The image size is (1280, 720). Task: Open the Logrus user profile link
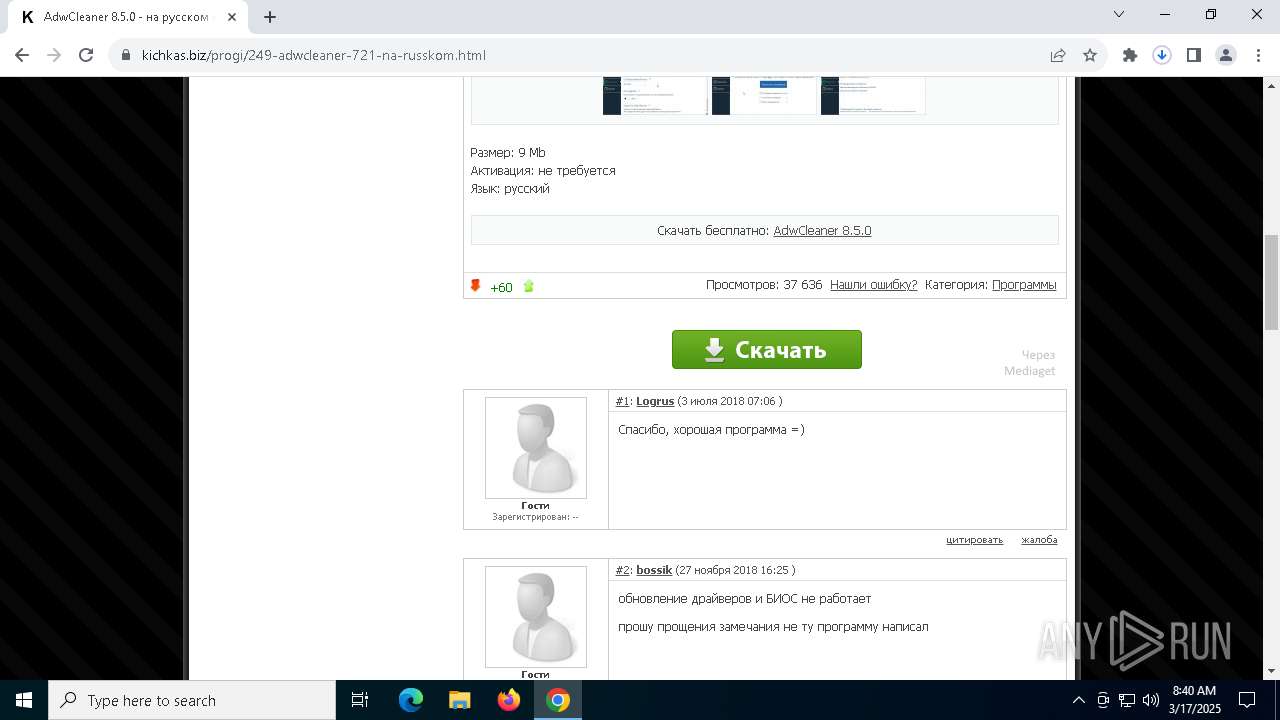pos(655,401)
